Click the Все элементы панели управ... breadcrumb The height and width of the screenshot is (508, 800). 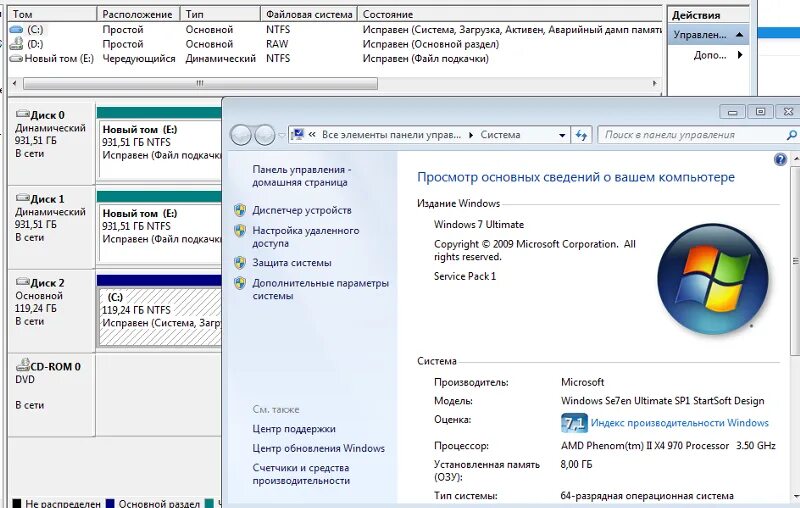pos(391,135)
